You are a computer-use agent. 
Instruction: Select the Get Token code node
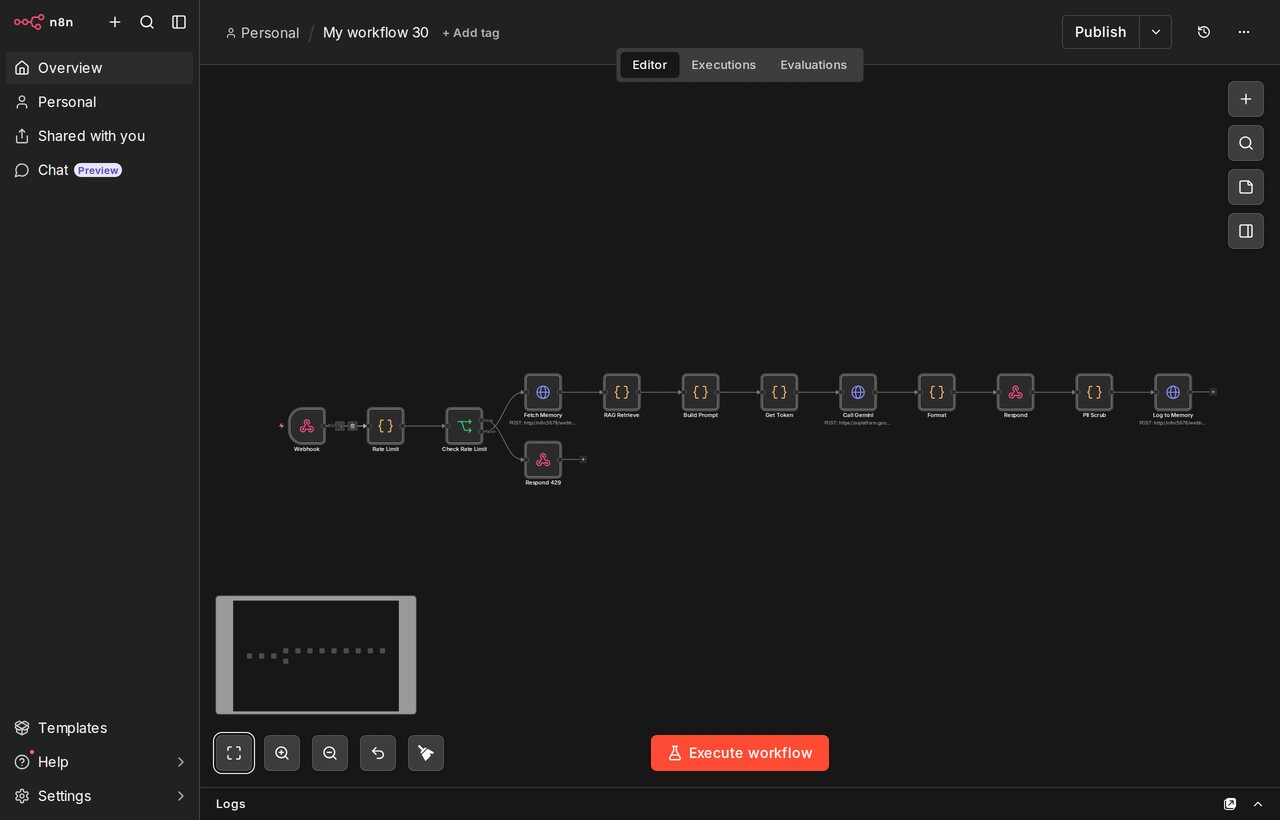(779, 392)
